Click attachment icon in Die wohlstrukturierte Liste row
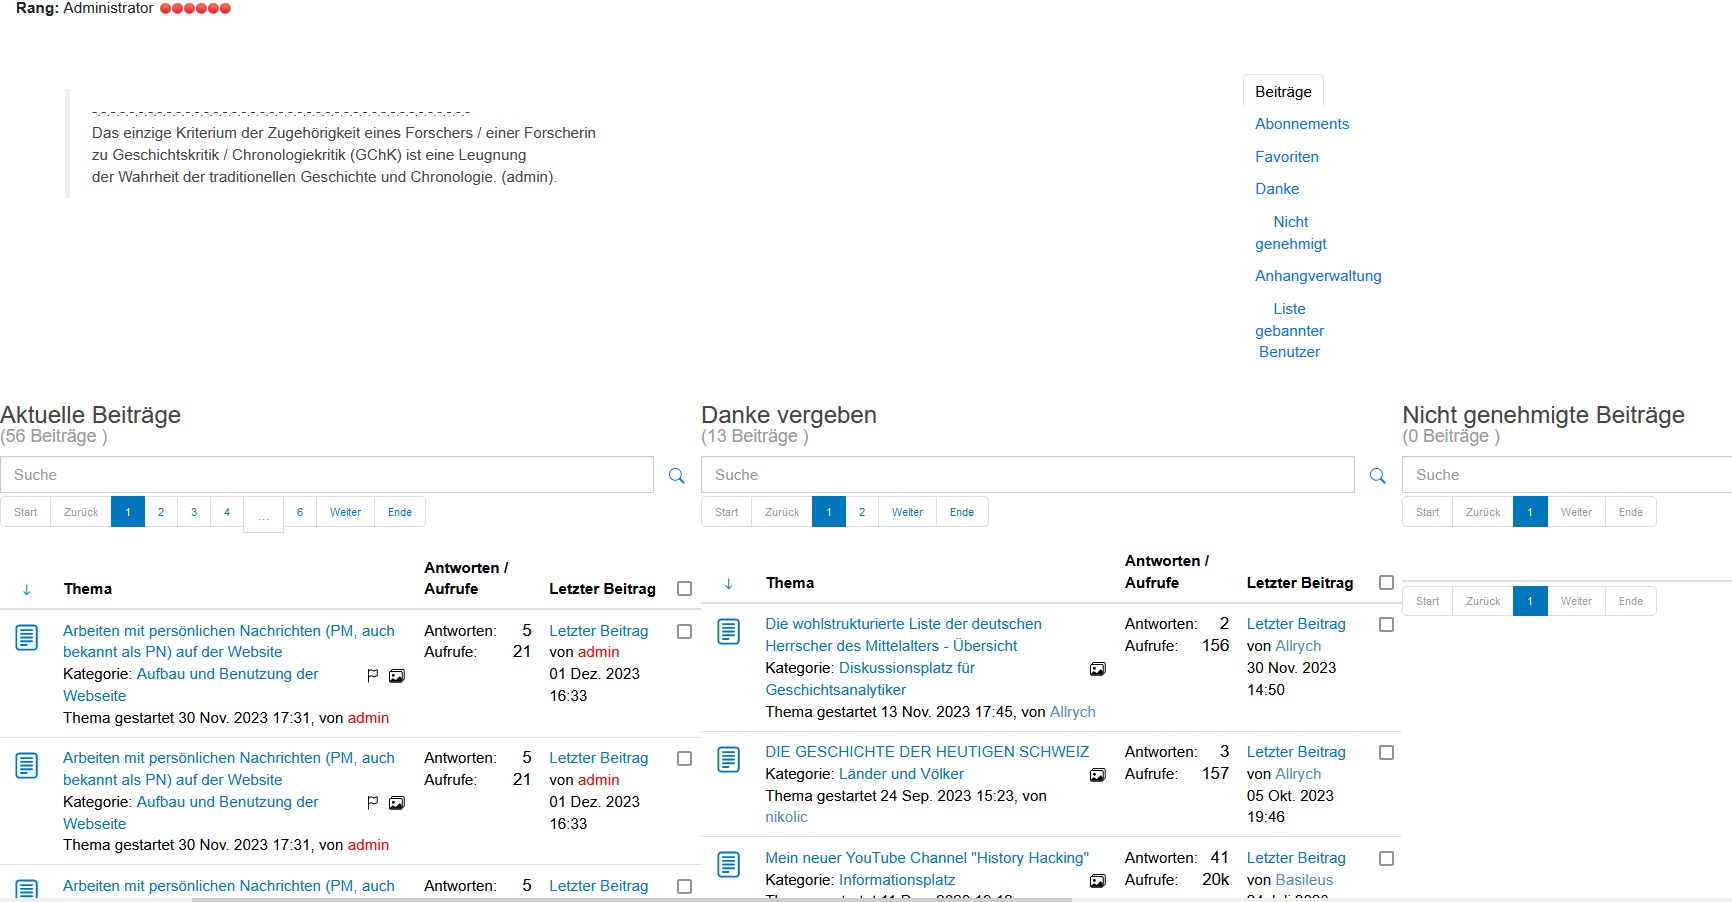The width and height of the screenshot is (1732, 902). pos(1097,669)
